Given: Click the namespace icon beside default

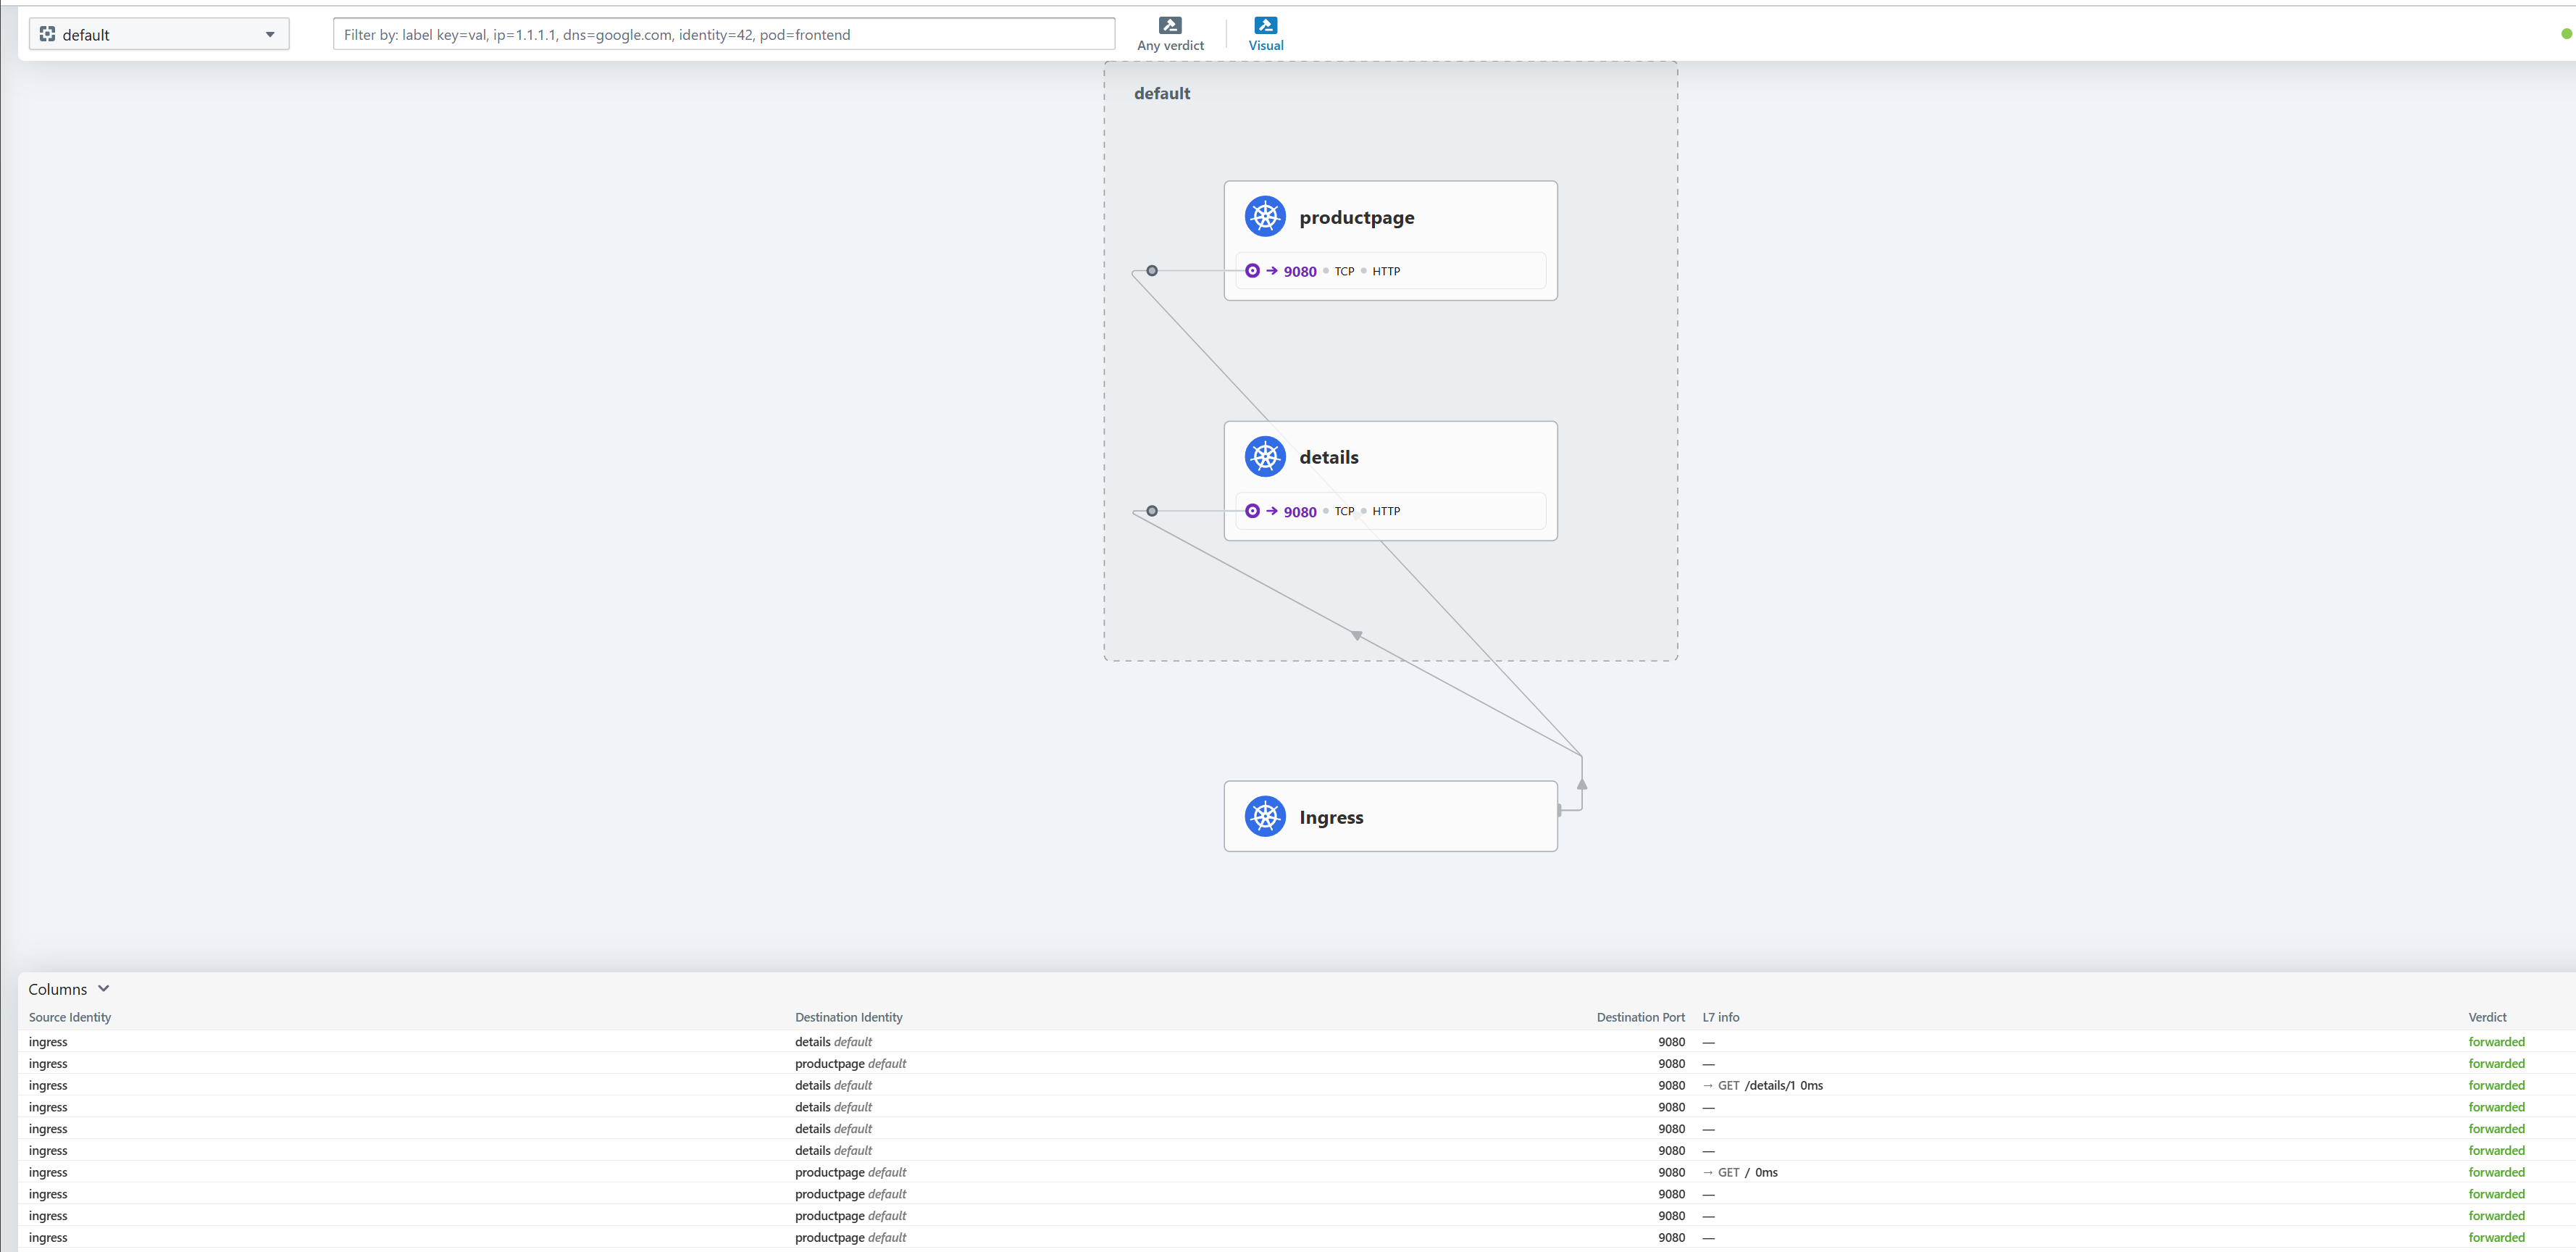Looking at the screenshot, I should (47, 34).
